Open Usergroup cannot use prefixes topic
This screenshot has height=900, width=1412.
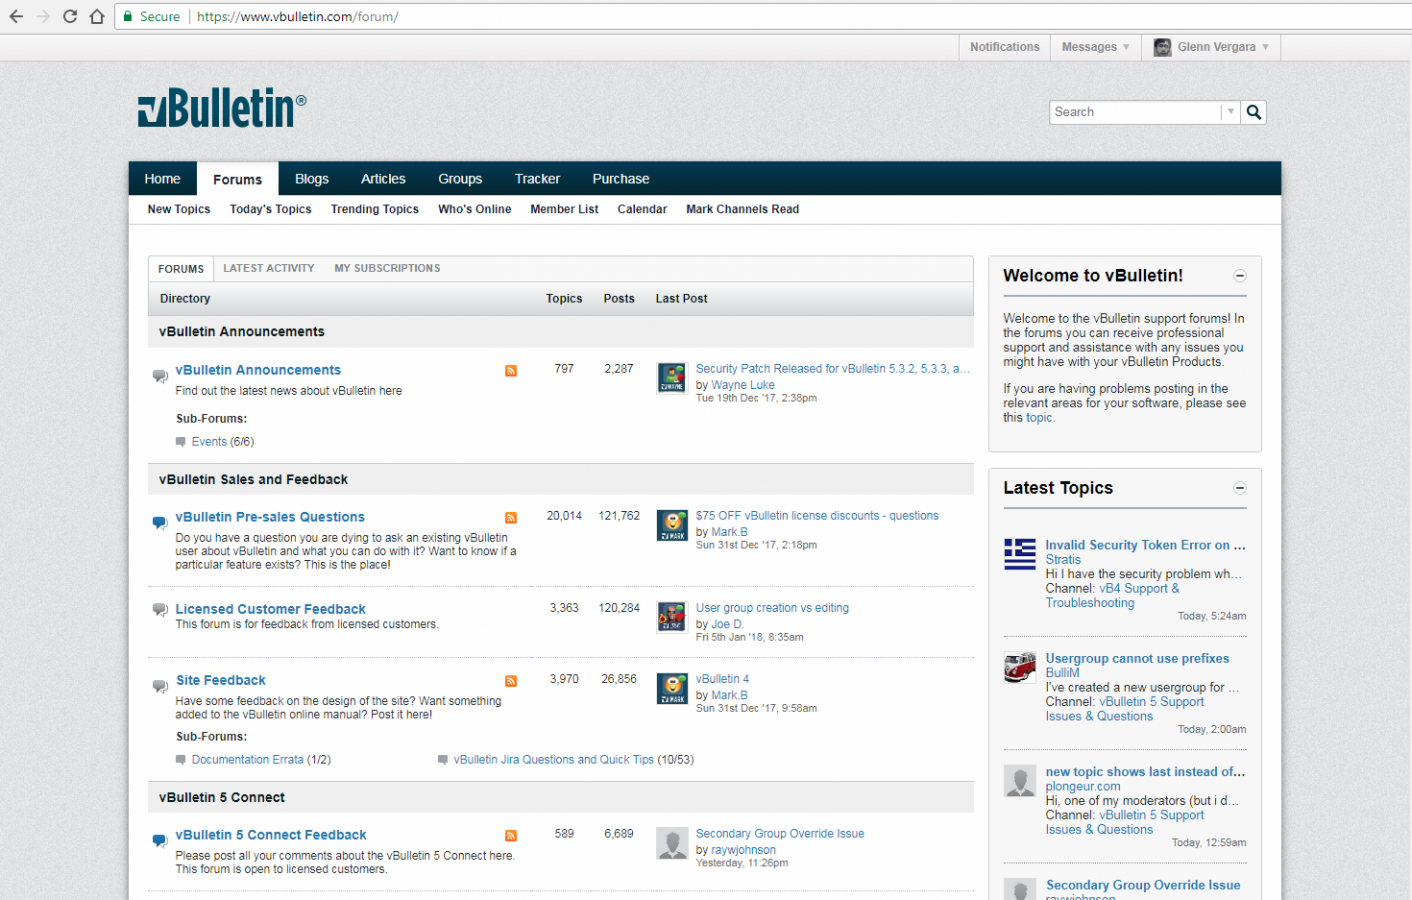pyautogui.click(x=1138, y=658)
